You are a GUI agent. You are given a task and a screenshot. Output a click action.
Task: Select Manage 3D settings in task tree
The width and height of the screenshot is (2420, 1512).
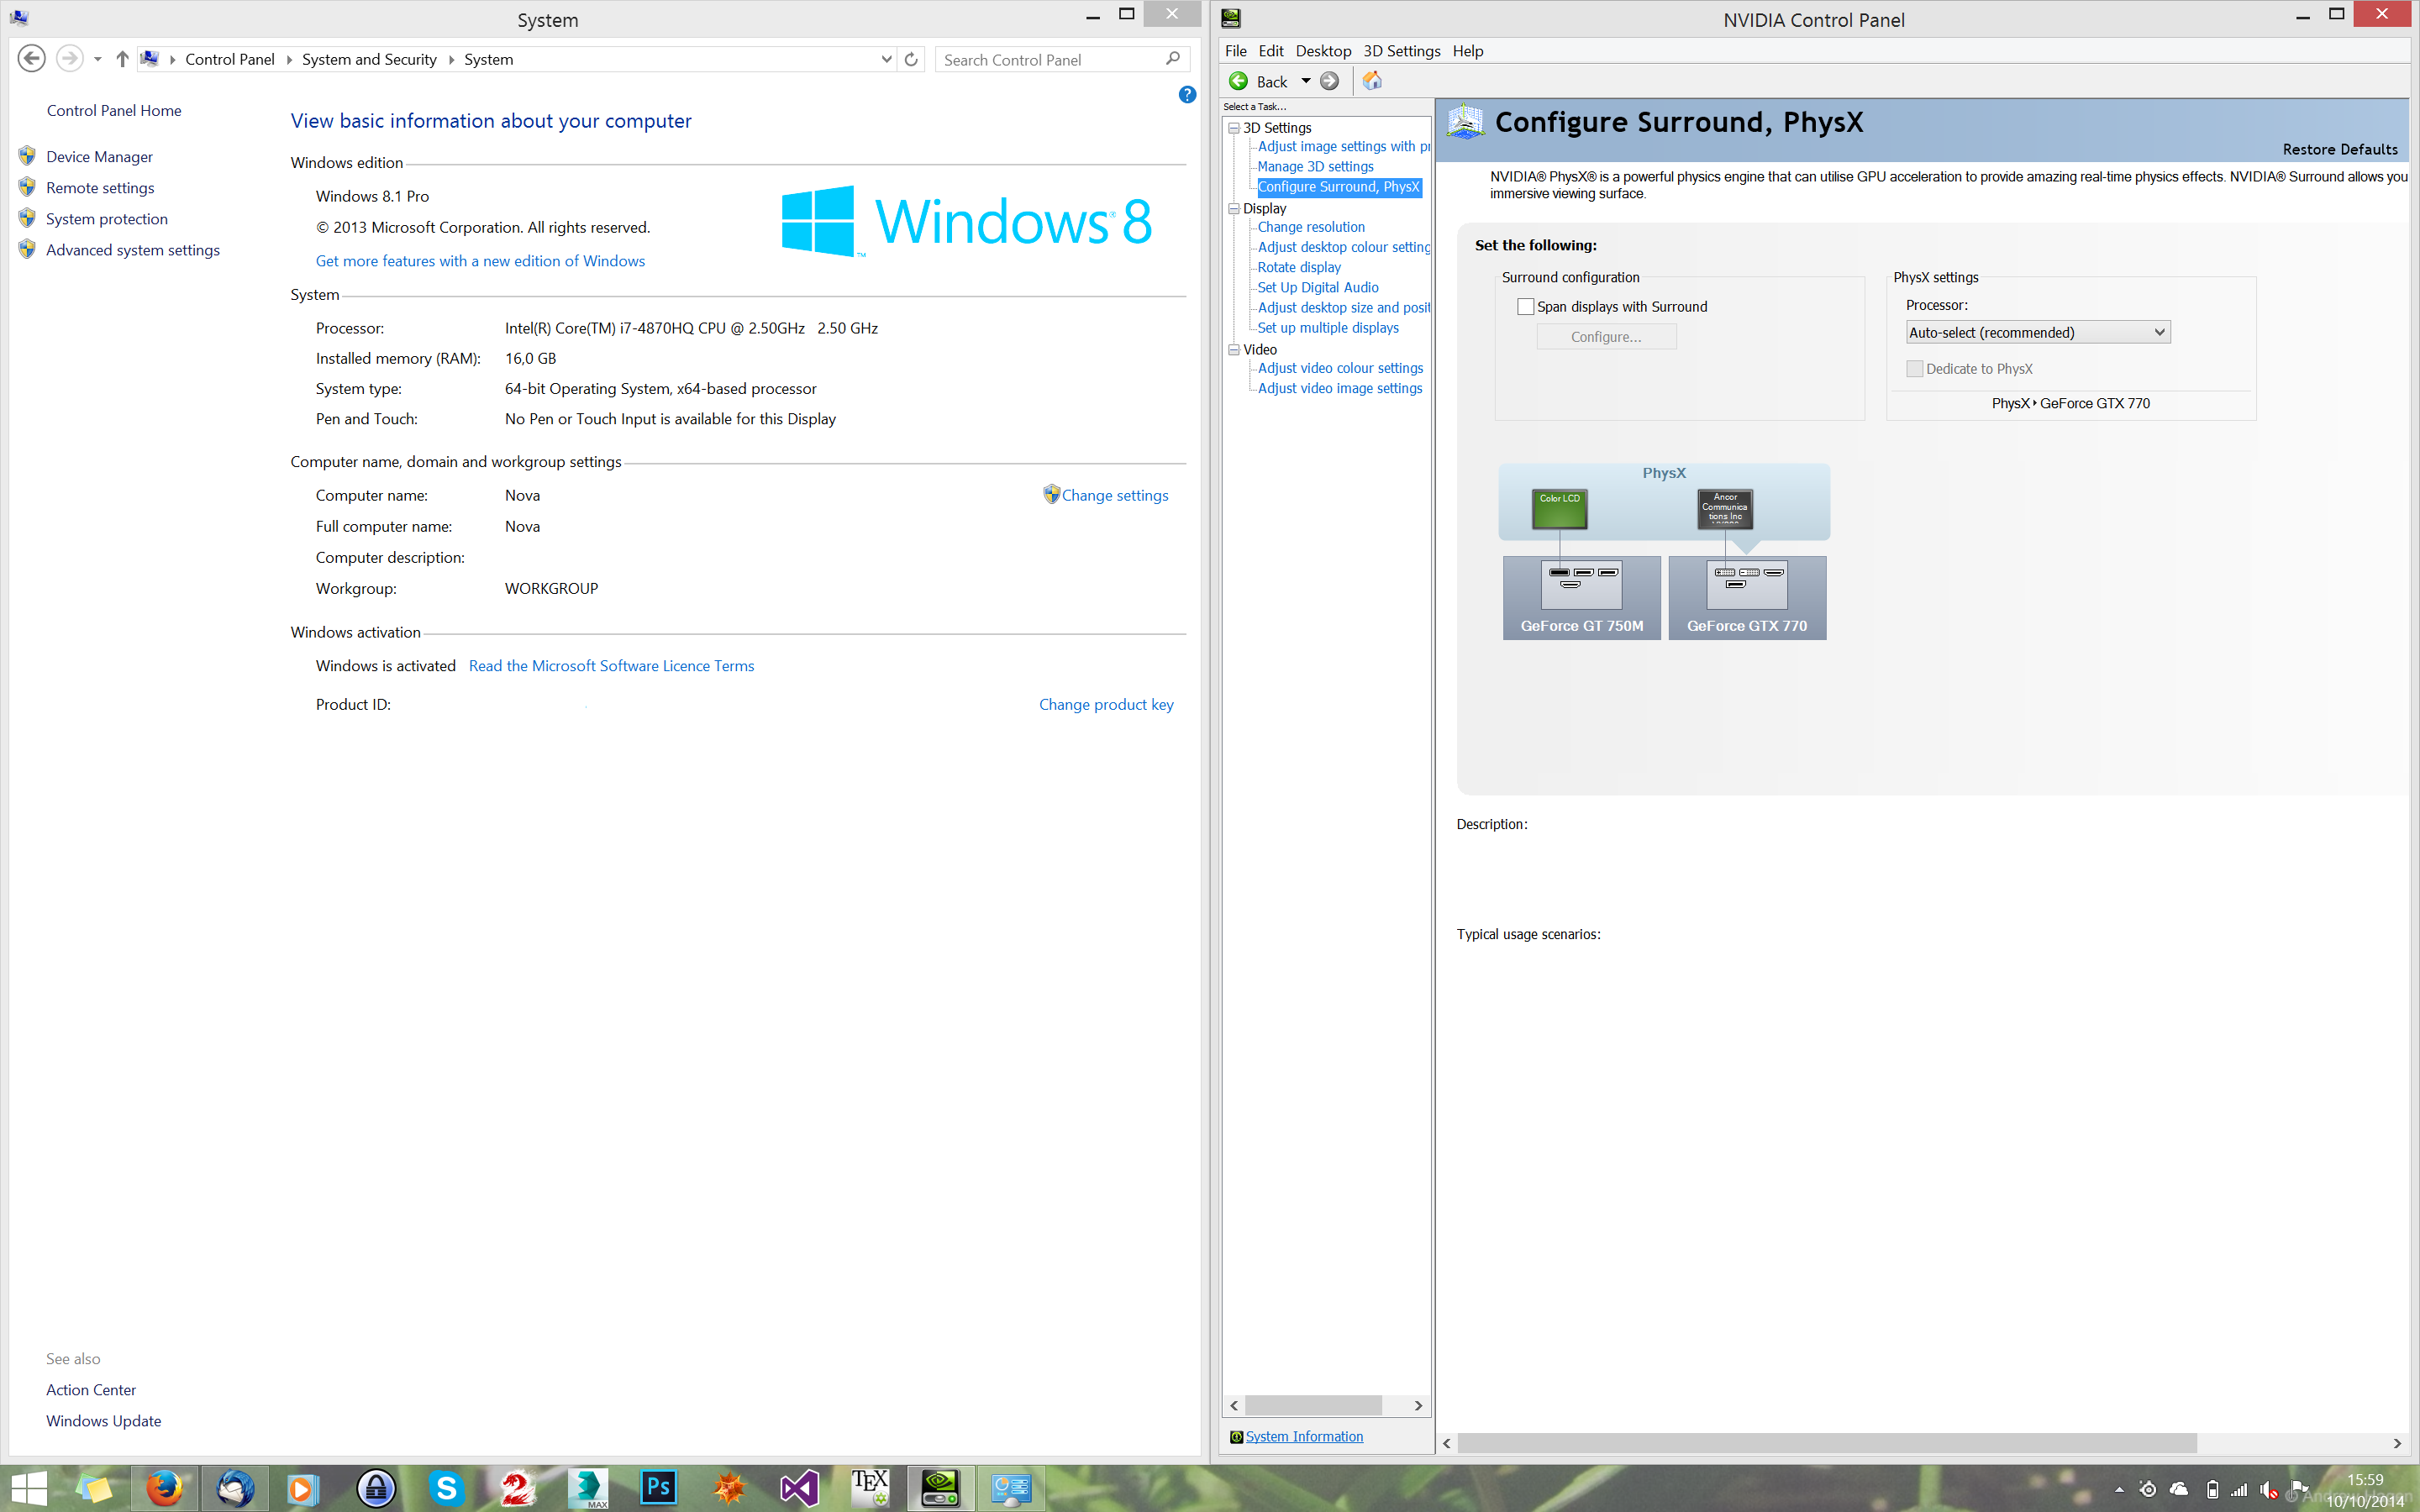(1315, 166)
